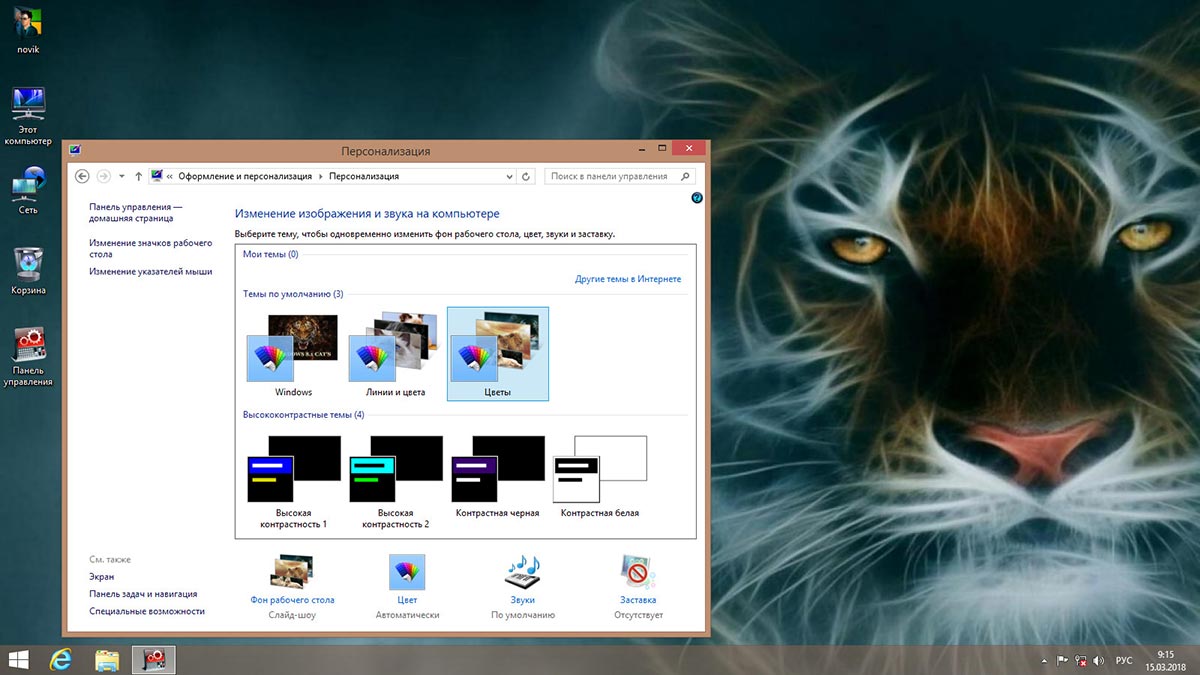1200x675 pixels.
Task: Click the Control Panel search field
Action: 610,176
